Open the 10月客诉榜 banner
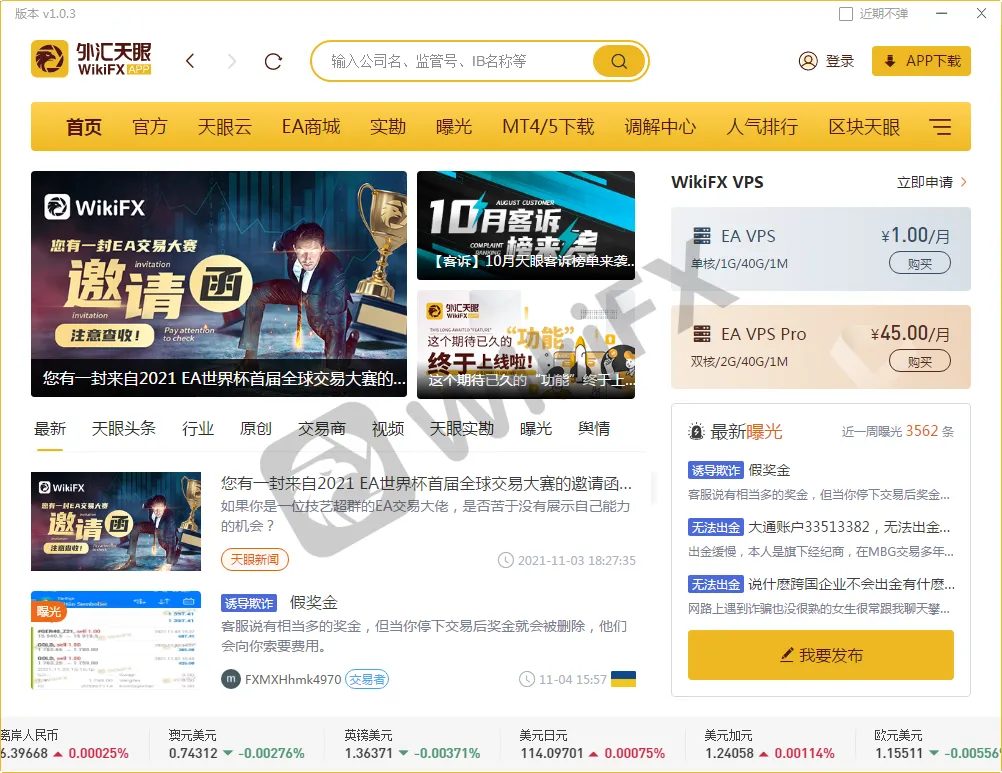 526,225
